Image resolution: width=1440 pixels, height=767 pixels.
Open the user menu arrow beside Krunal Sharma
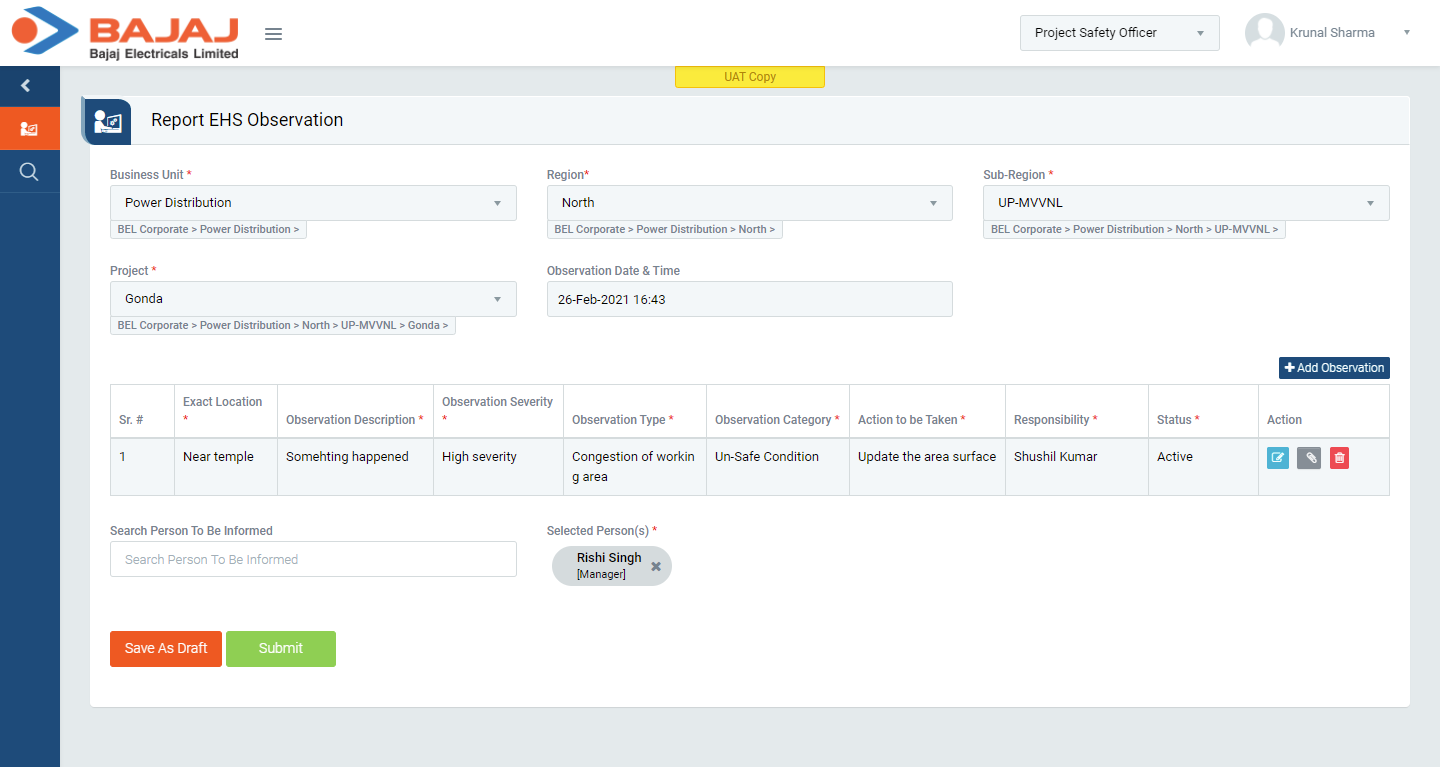pos(1406,33)
